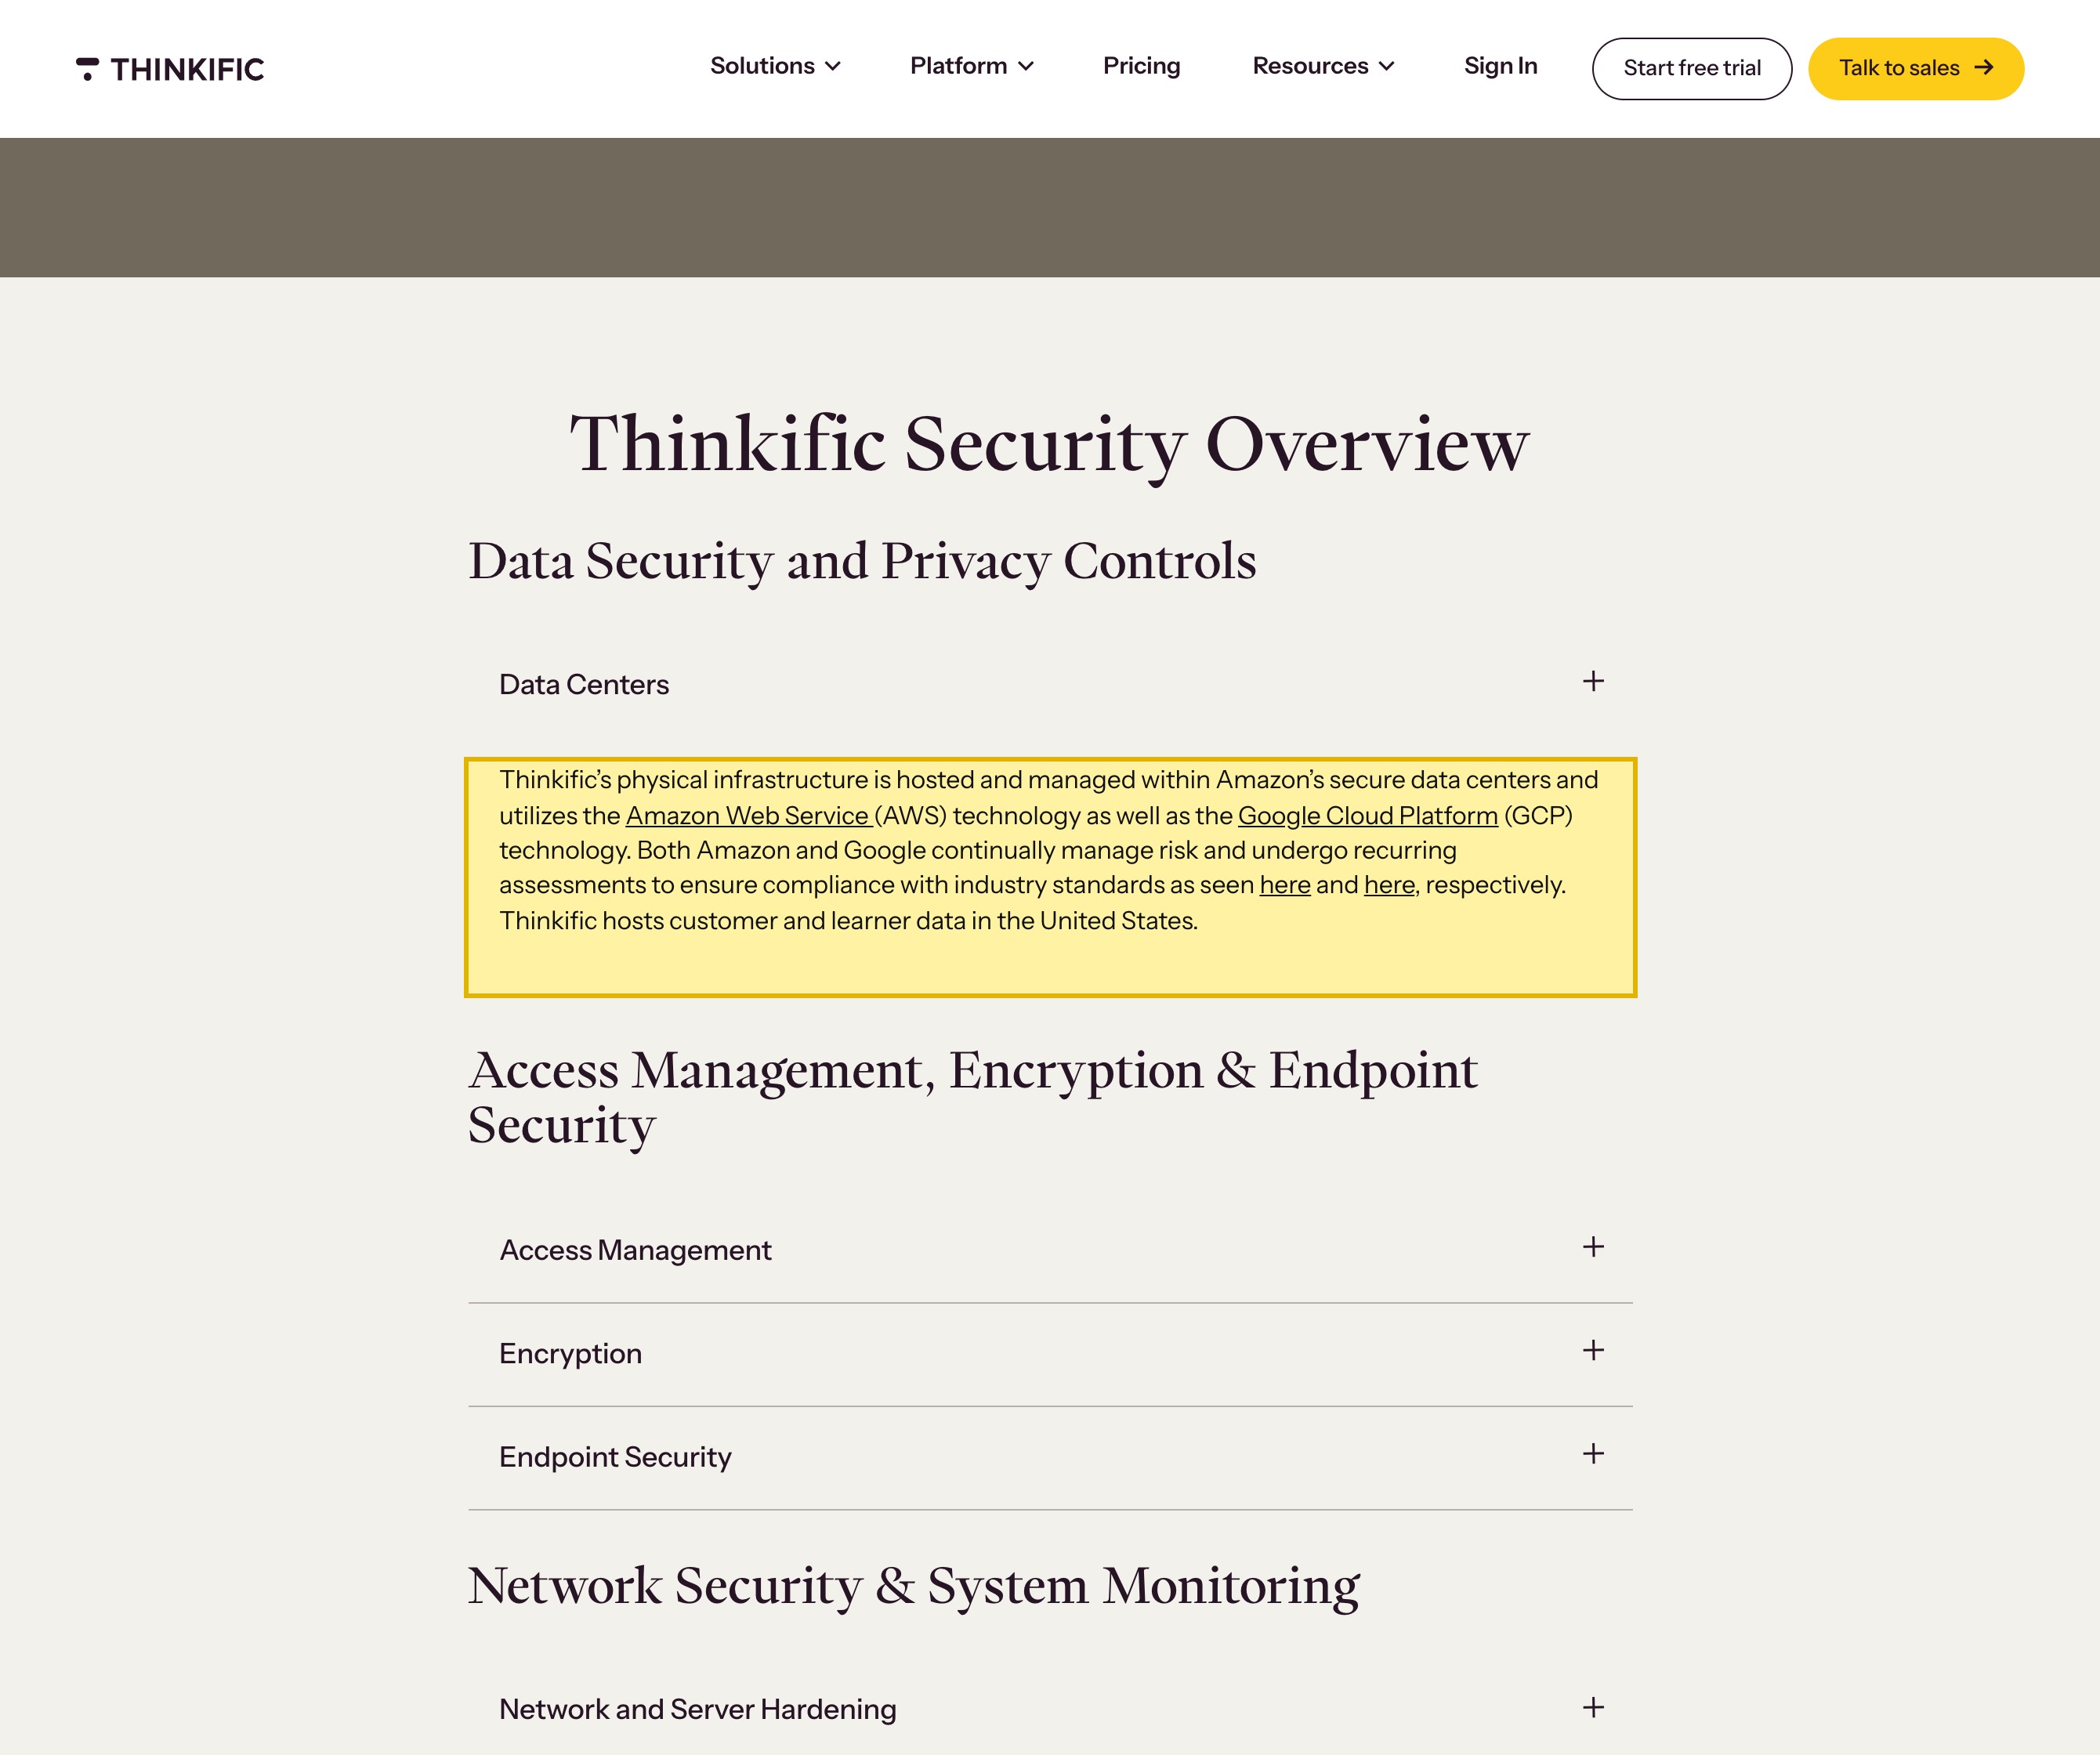Expand Network and Server Hardening section

1050,1709
